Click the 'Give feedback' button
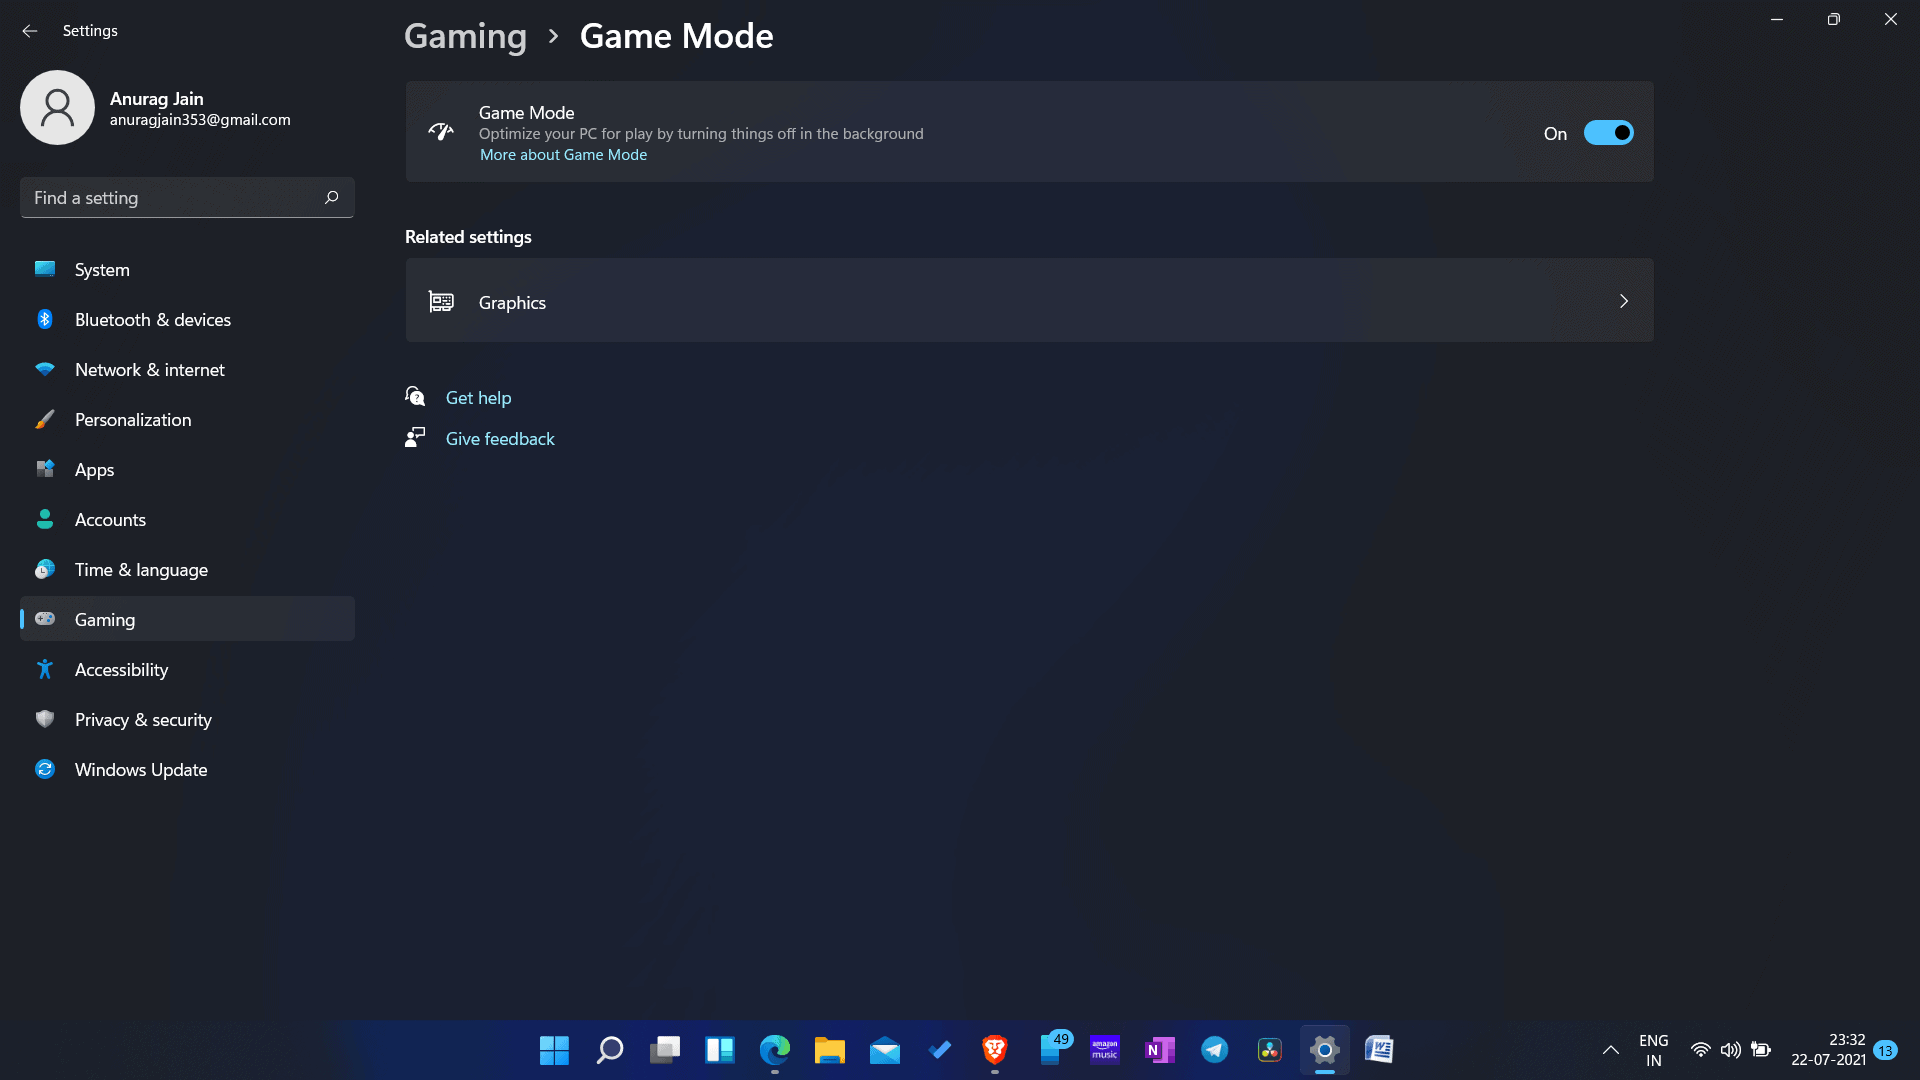This screenshot has width=1920, height=1080. click(x=500, y=438)
